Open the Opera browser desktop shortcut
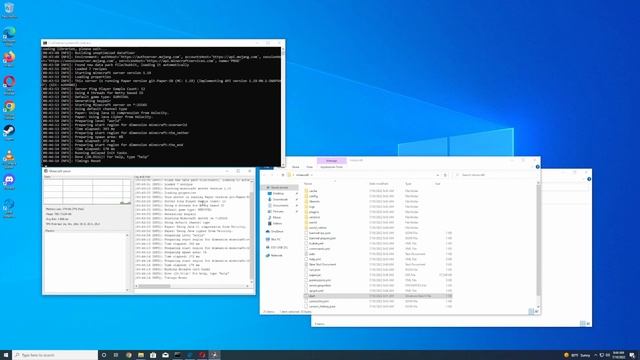Viewport: 640px width, 360px height. tap(9, 84)
